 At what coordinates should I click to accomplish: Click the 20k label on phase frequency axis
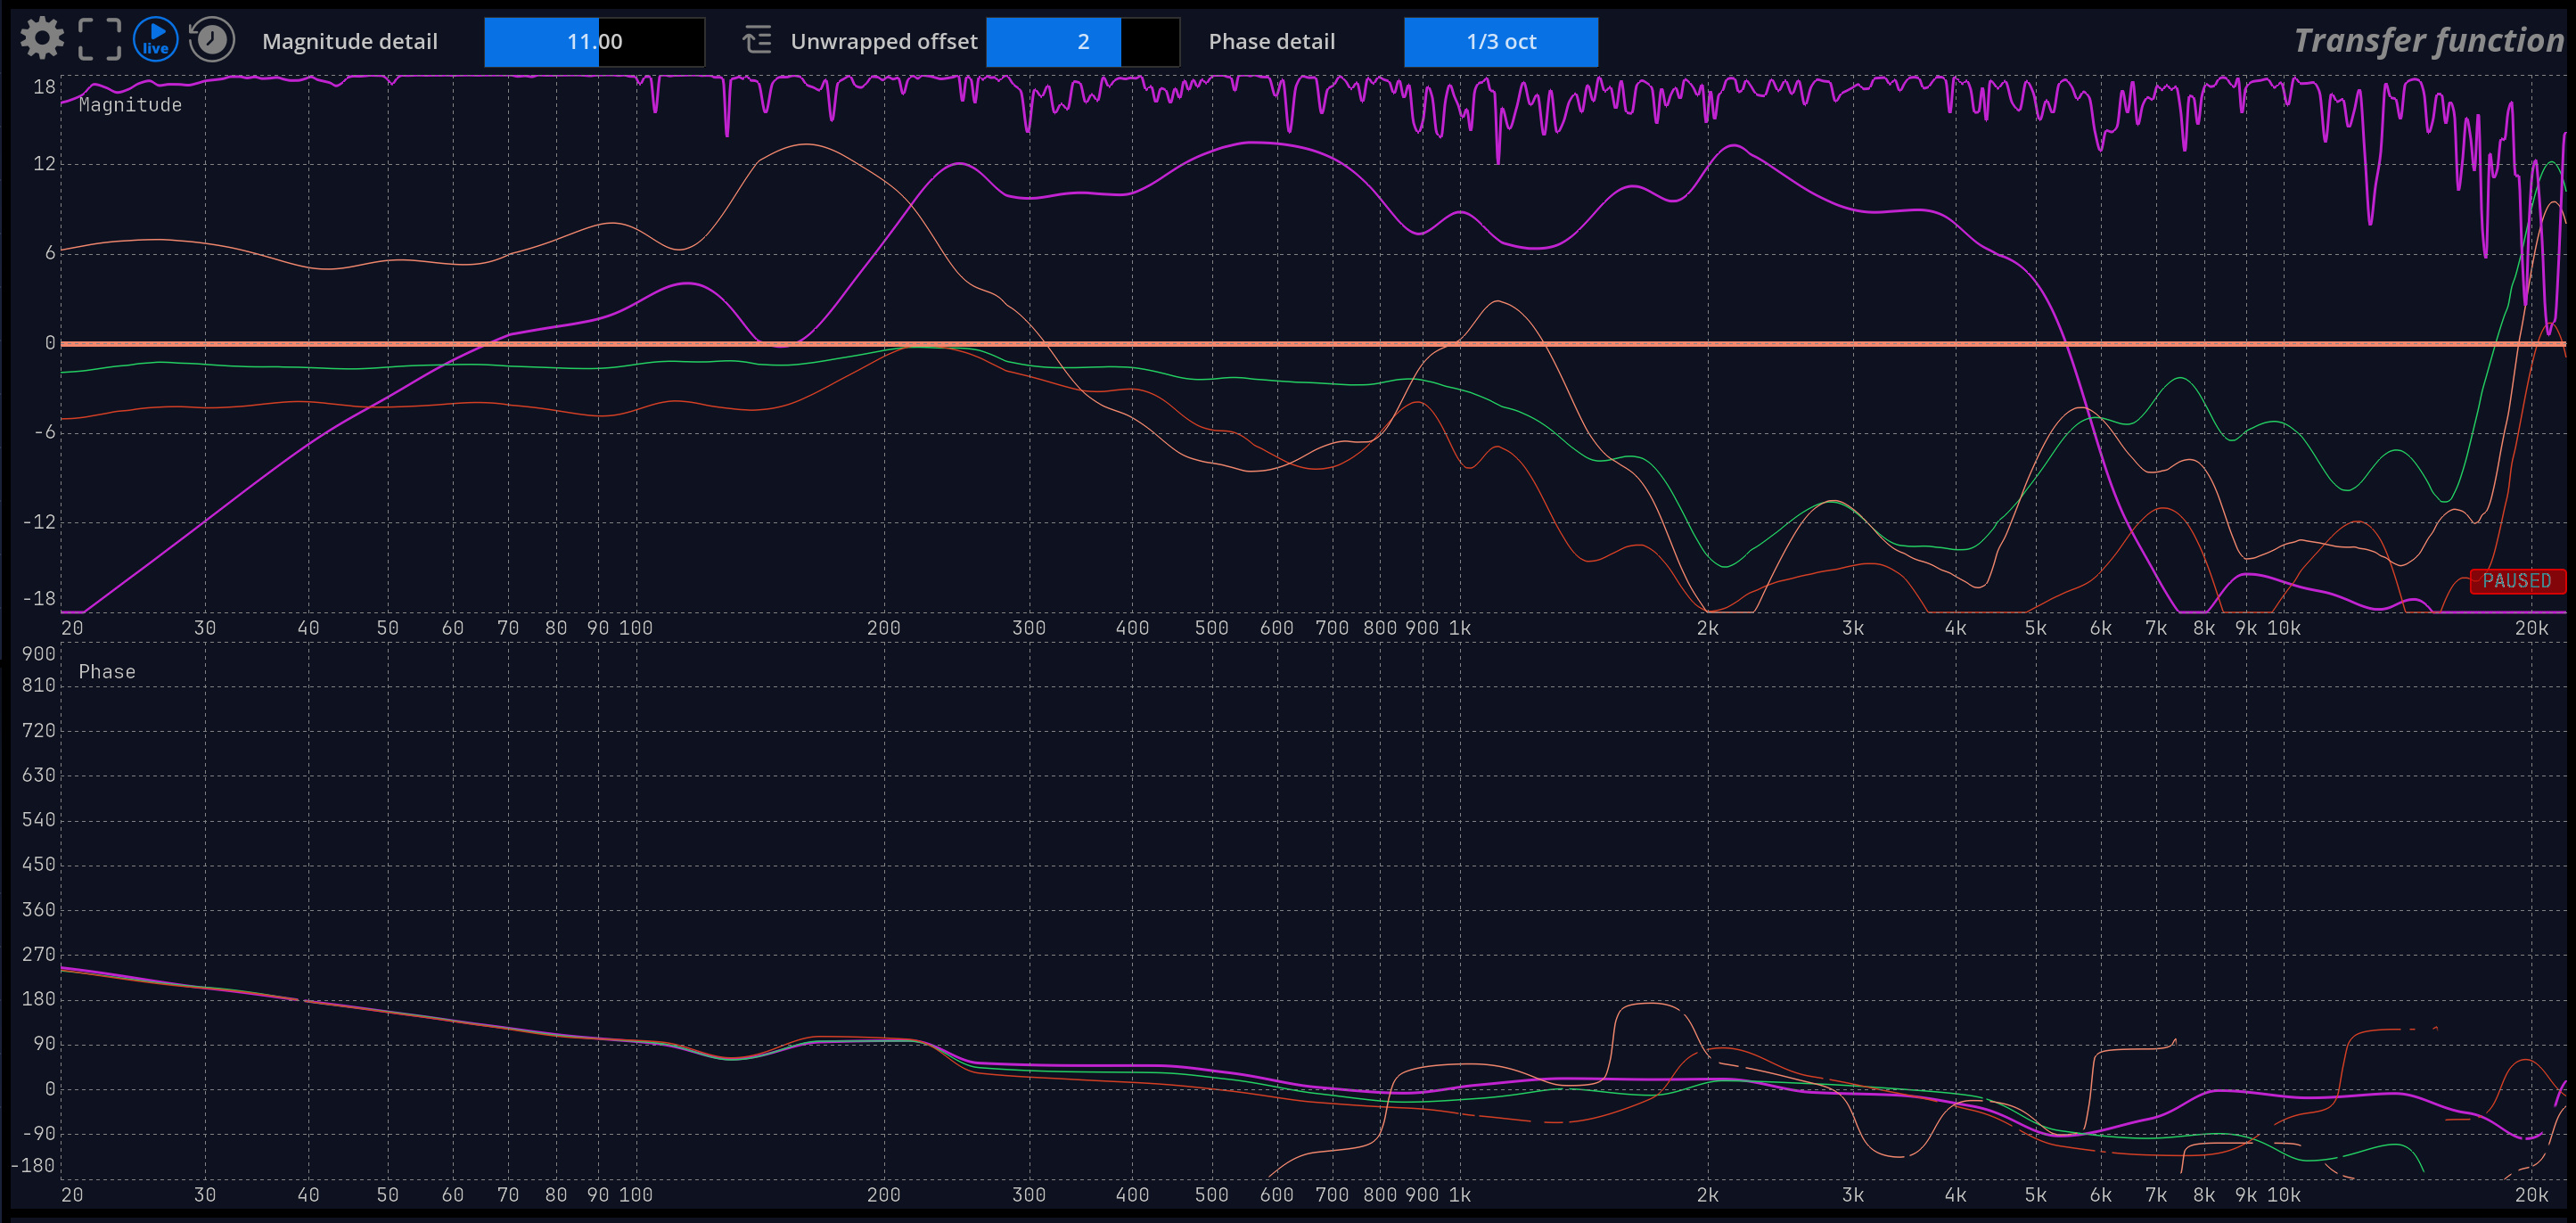pyautogui.click(x=2531, y=1195)
